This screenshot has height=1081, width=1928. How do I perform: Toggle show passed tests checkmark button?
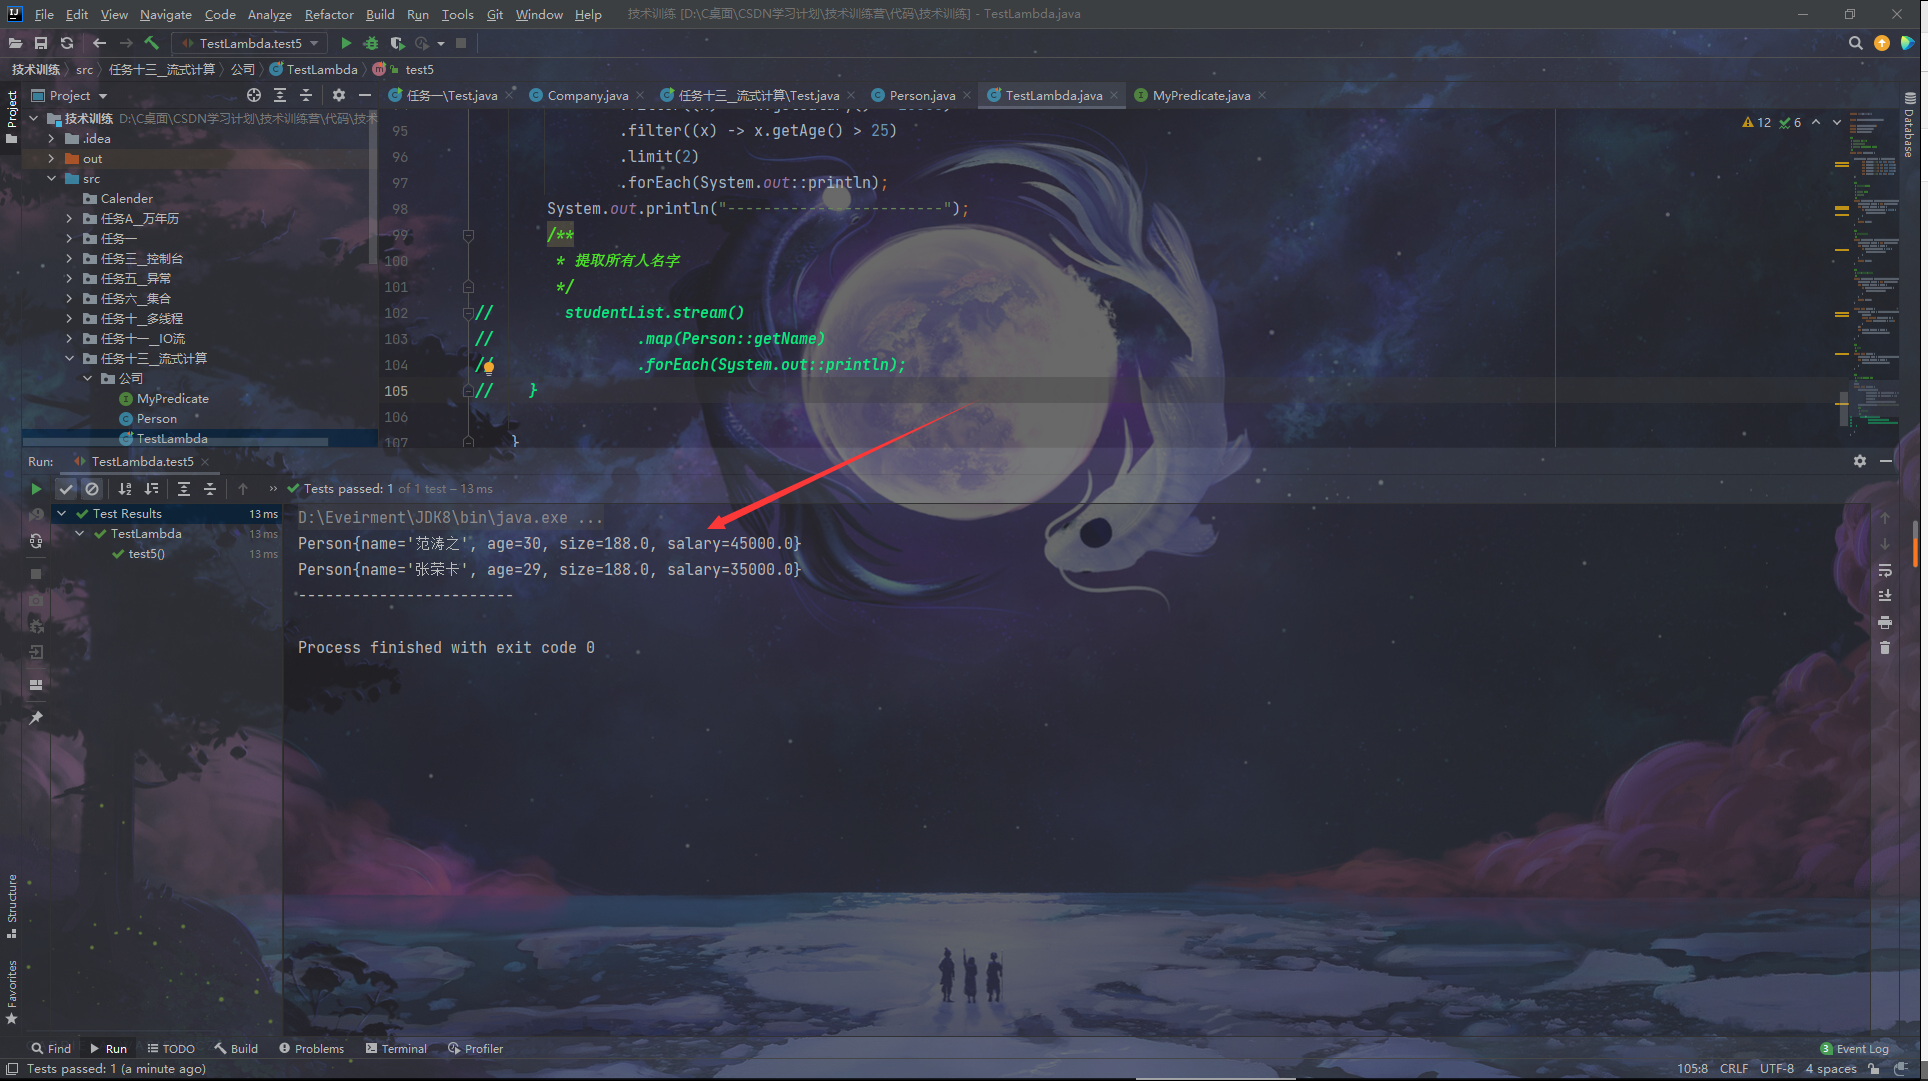(66, 489)
